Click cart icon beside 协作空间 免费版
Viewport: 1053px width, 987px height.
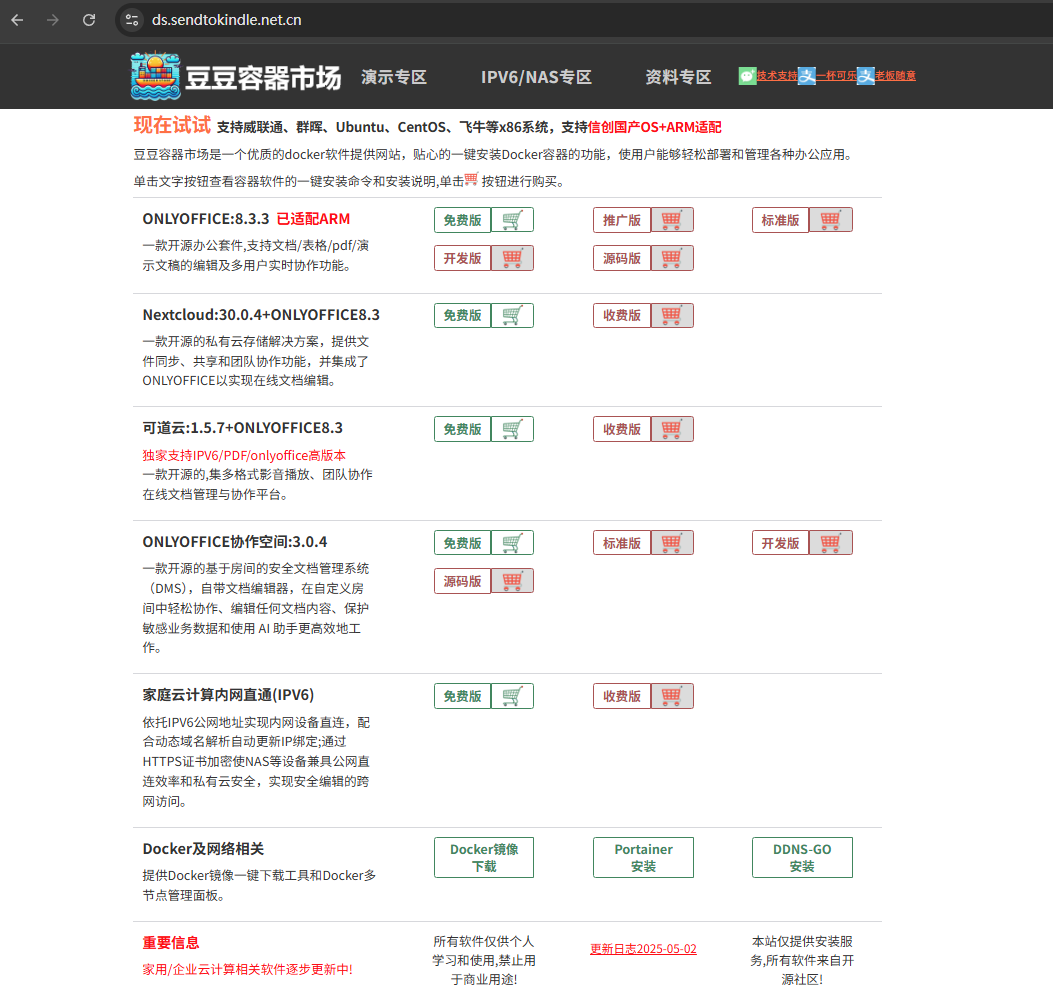512,543
